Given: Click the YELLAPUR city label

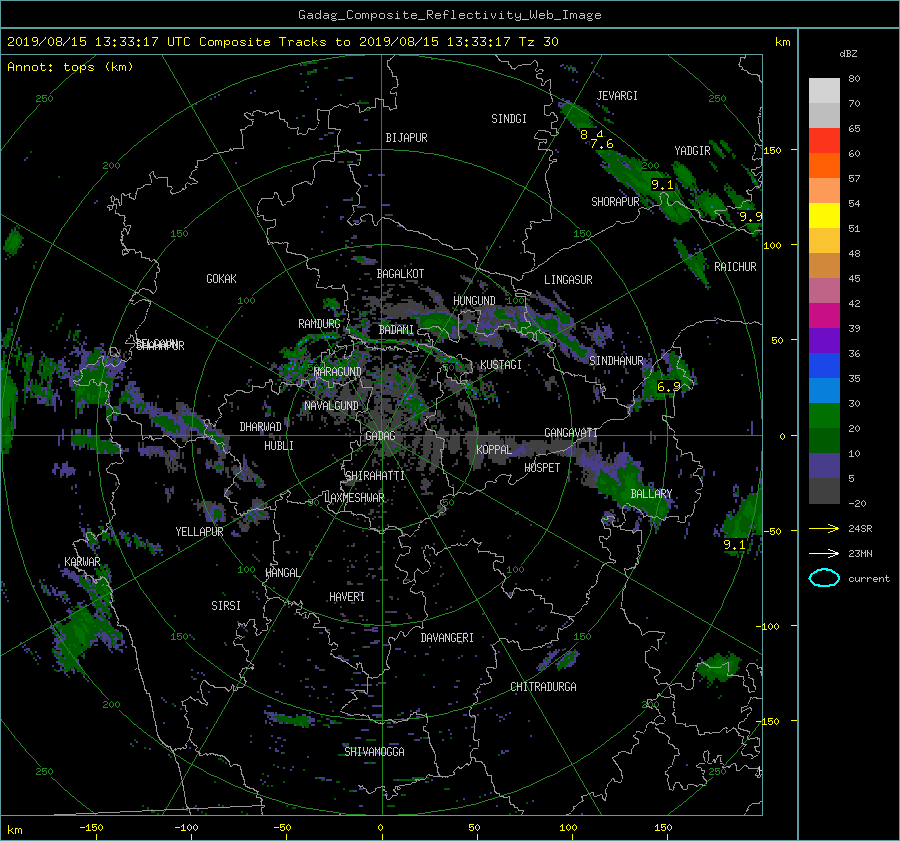Looking at the screenshot, I should [x=199, y=532].
